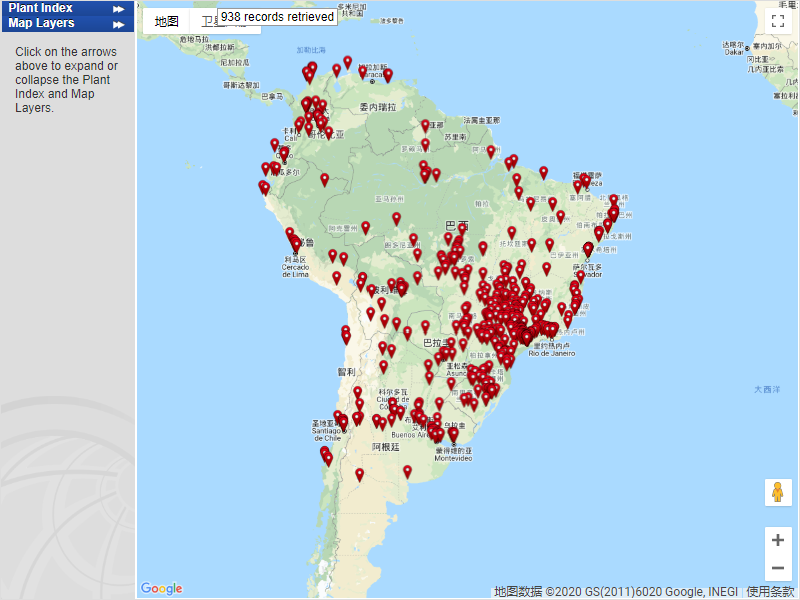Select the southernmost red marker in Argentina
Viewport: 800px width, 600px height.
tap(360, 475)
